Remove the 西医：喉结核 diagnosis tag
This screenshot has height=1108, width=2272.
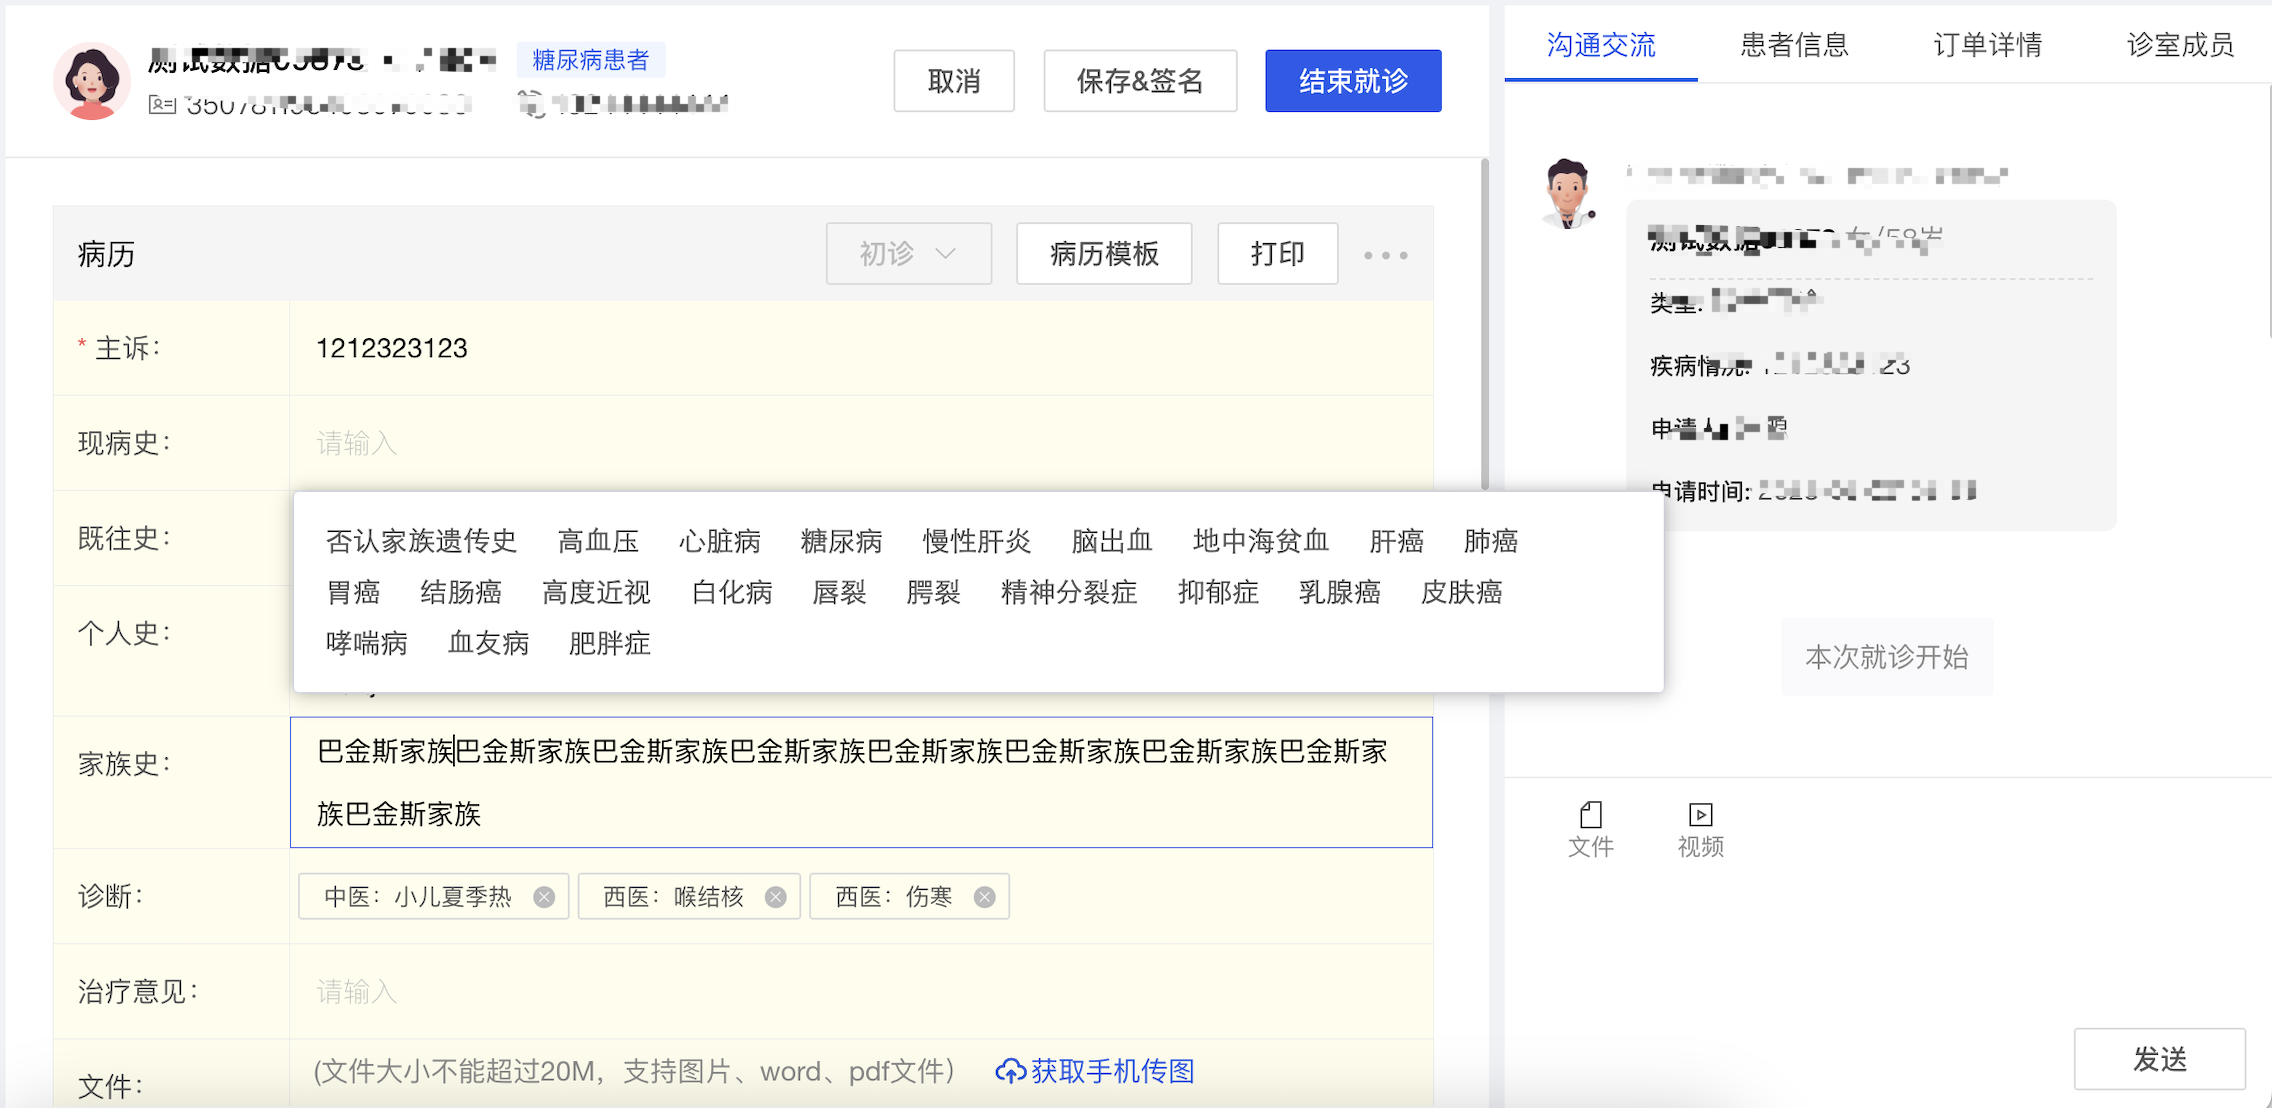click(775, 897)
